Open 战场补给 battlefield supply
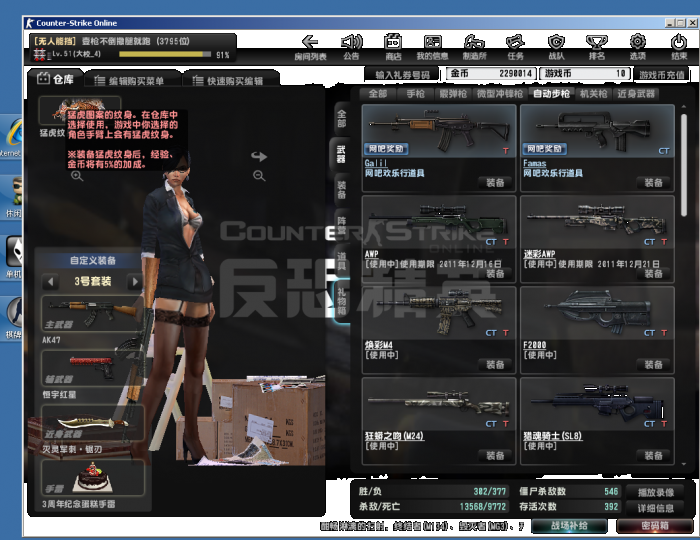This screenshot has width=700, height=540. click(x=569, y=526)
